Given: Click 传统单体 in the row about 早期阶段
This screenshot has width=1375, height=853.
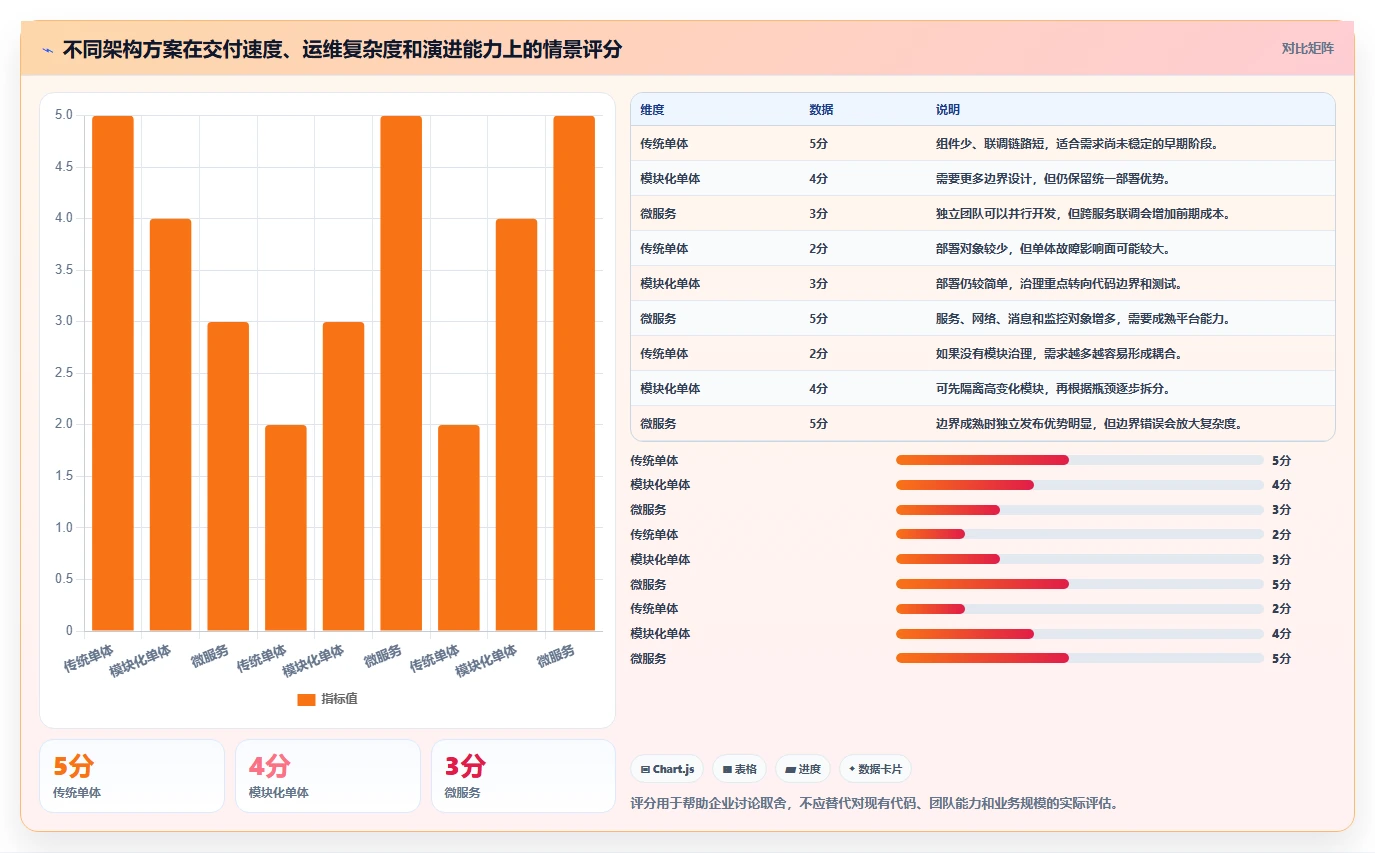Looking at the screenshot, I should pyautogui.click(x=664, y=144).
